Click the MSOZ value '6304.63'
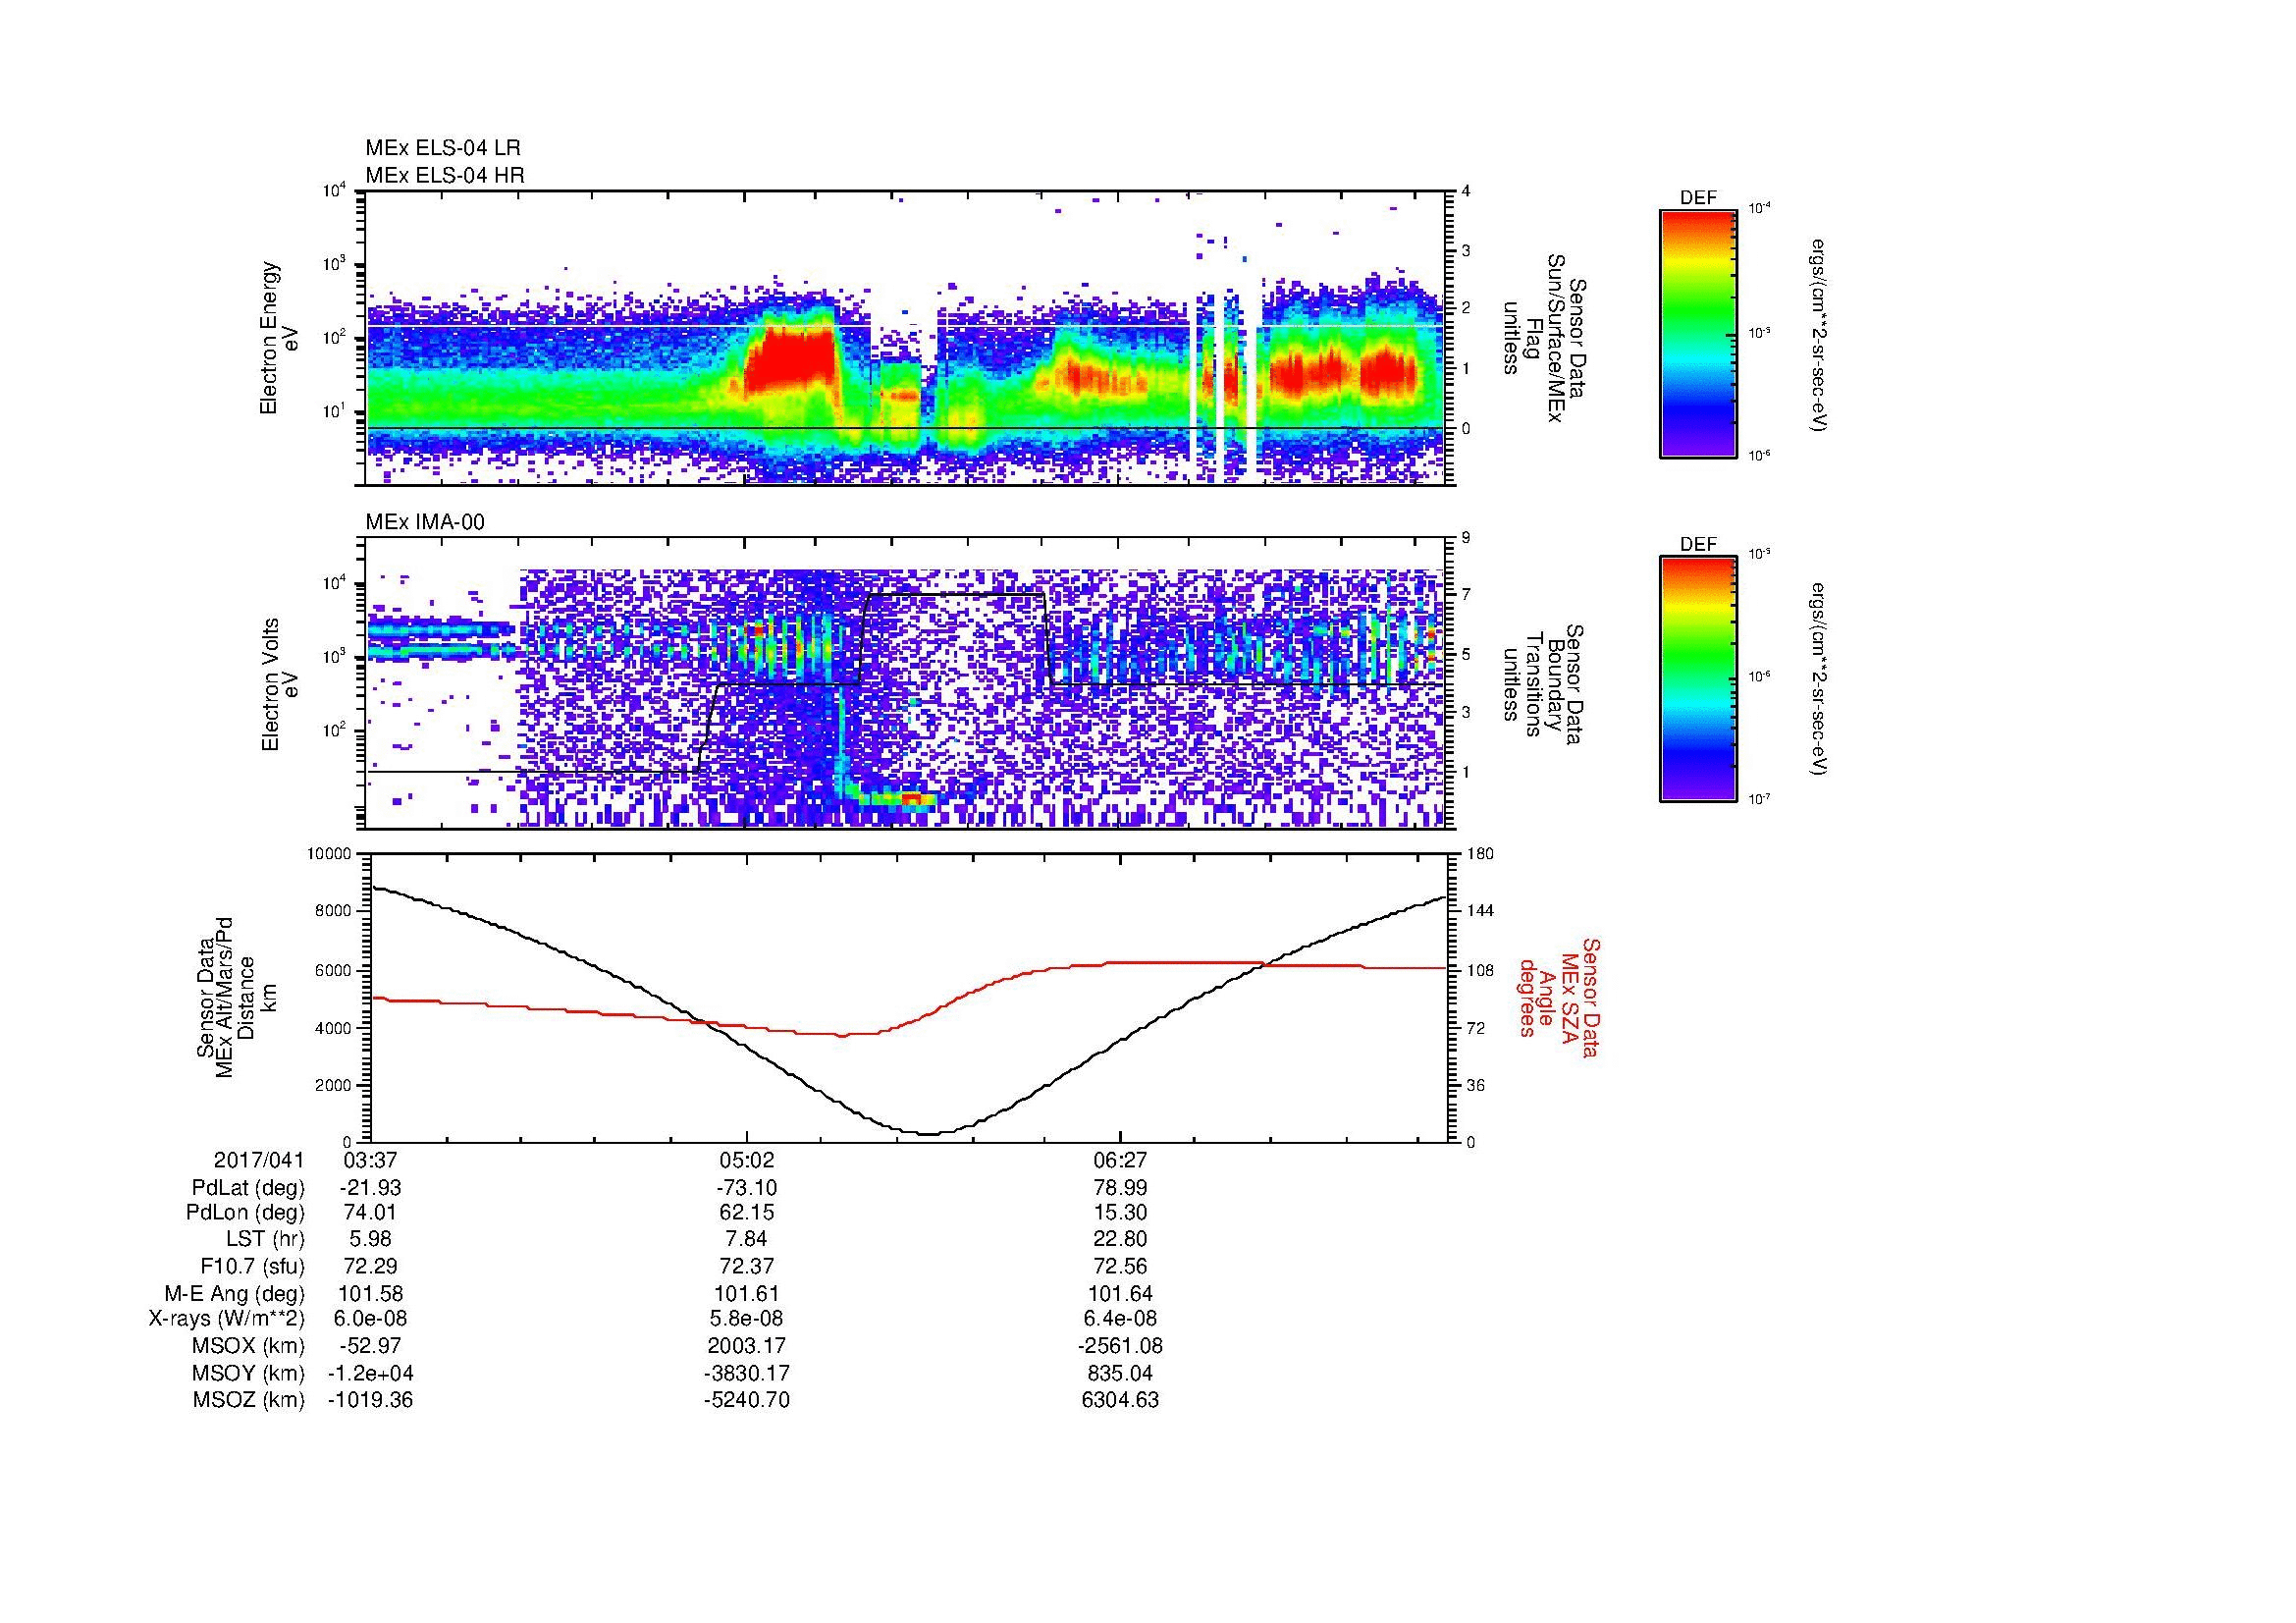2296x1623 pixels. coord(1121,1400)
